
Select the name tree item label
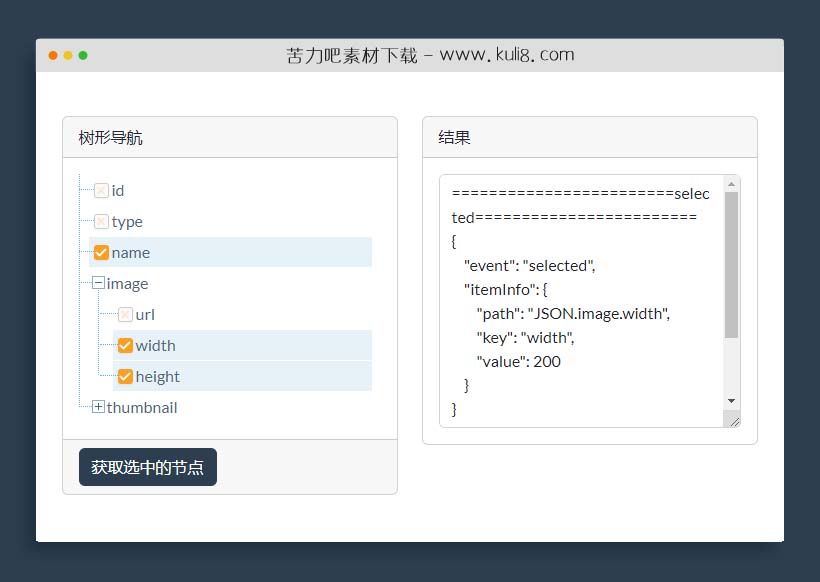click(131, 253)
